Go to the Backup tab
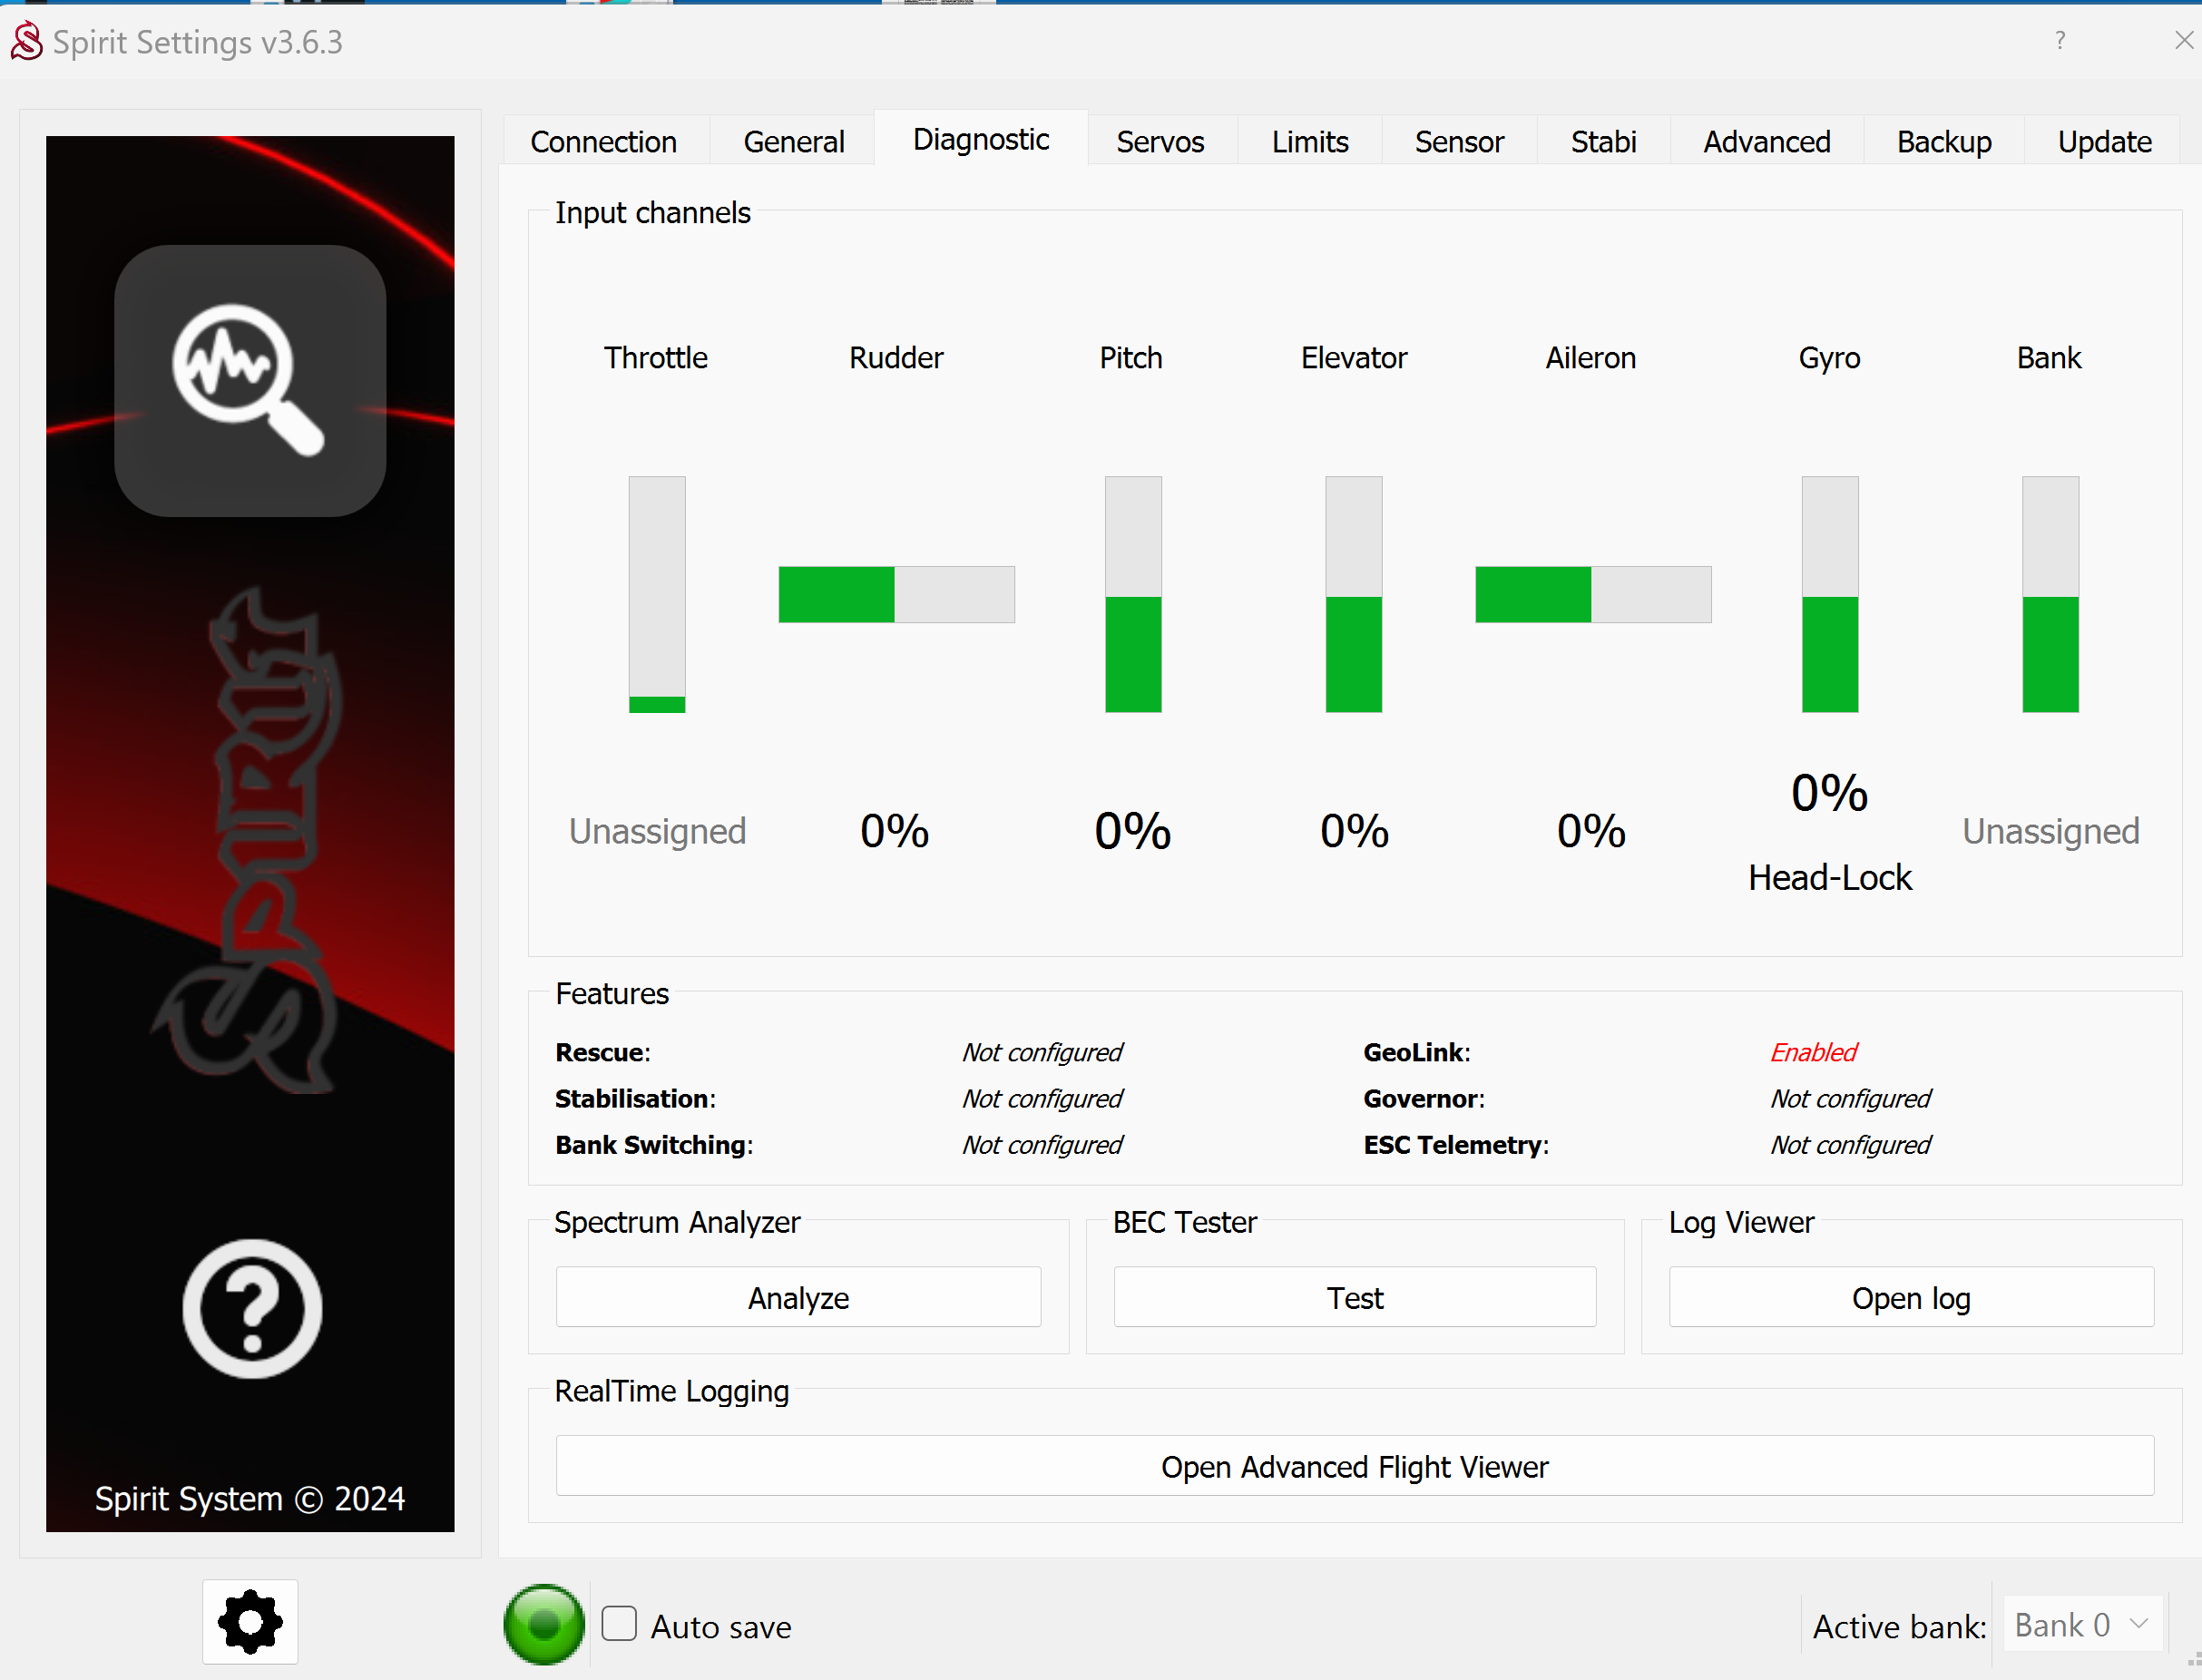This screenshot has width=2202, height=1680. pos(1943,142)
